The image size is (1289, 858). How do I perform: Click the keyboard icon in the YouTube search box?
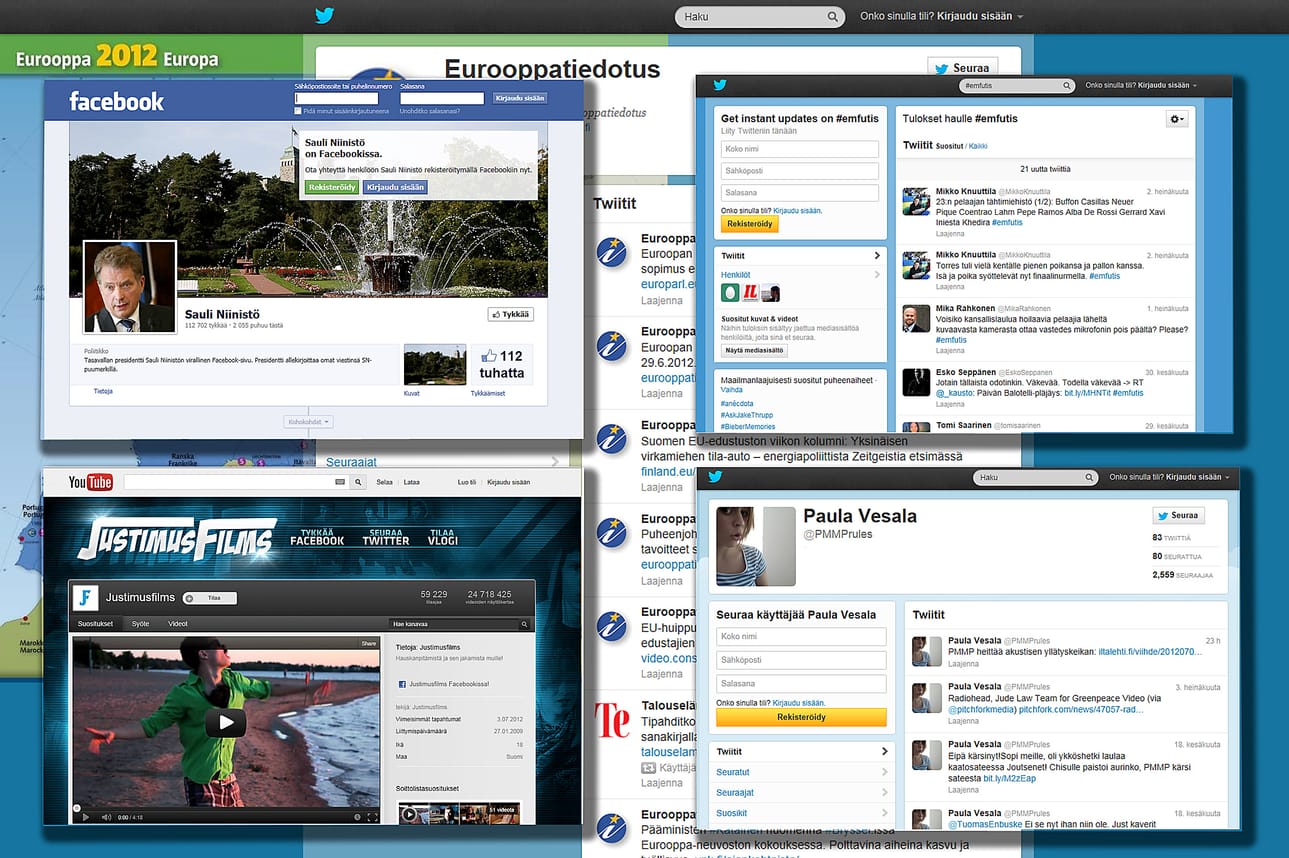click(x=339, y=482)
